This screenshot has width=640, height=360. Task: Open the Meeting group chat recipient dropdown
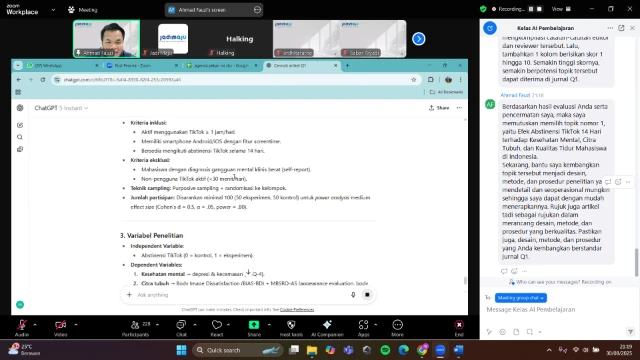point(520,298)
